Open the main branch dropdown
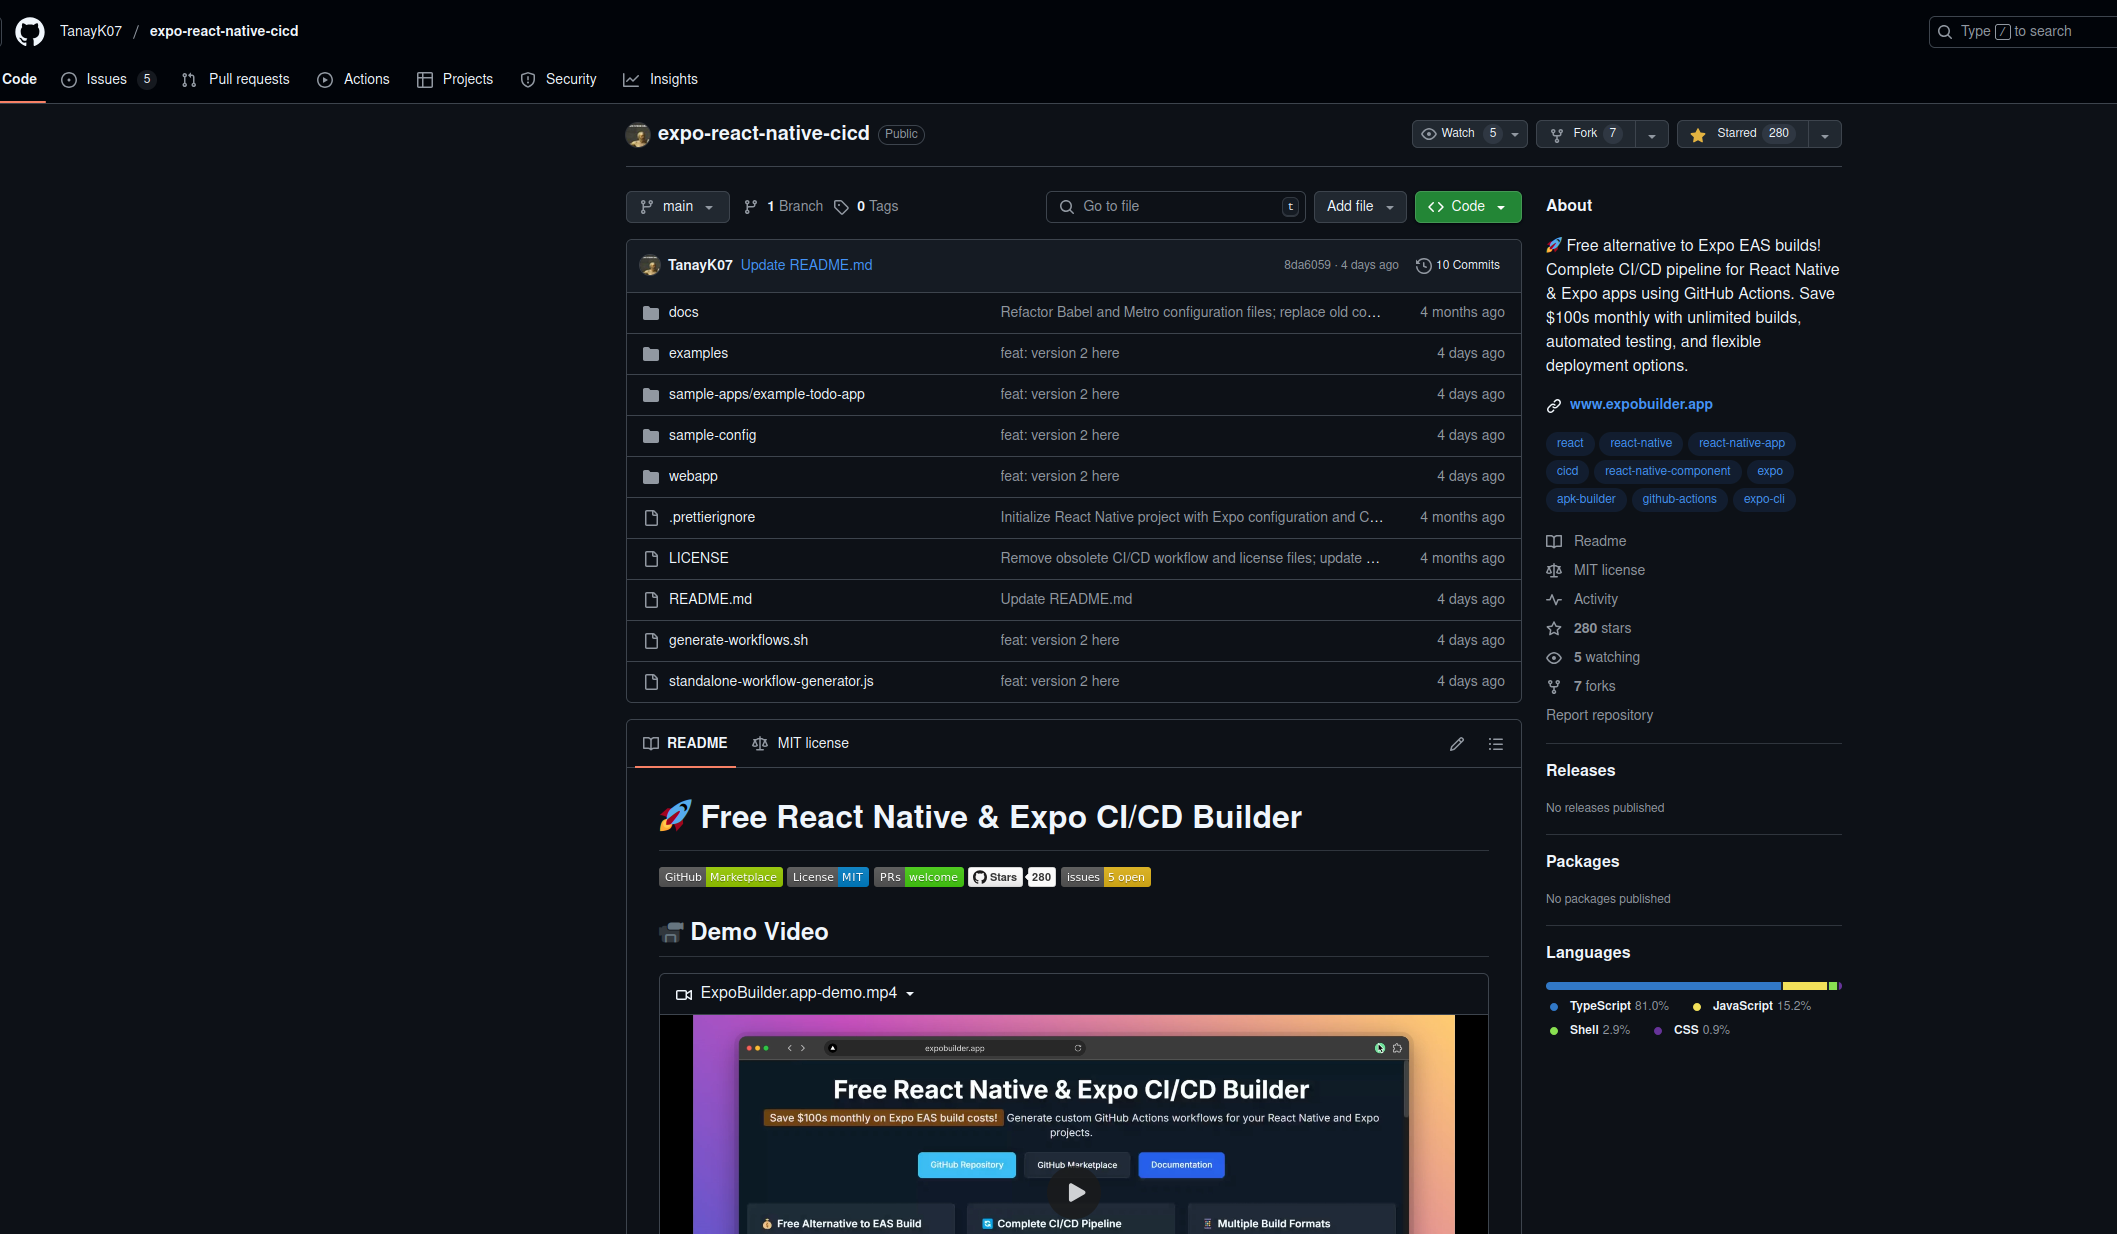 coord(677,207)
